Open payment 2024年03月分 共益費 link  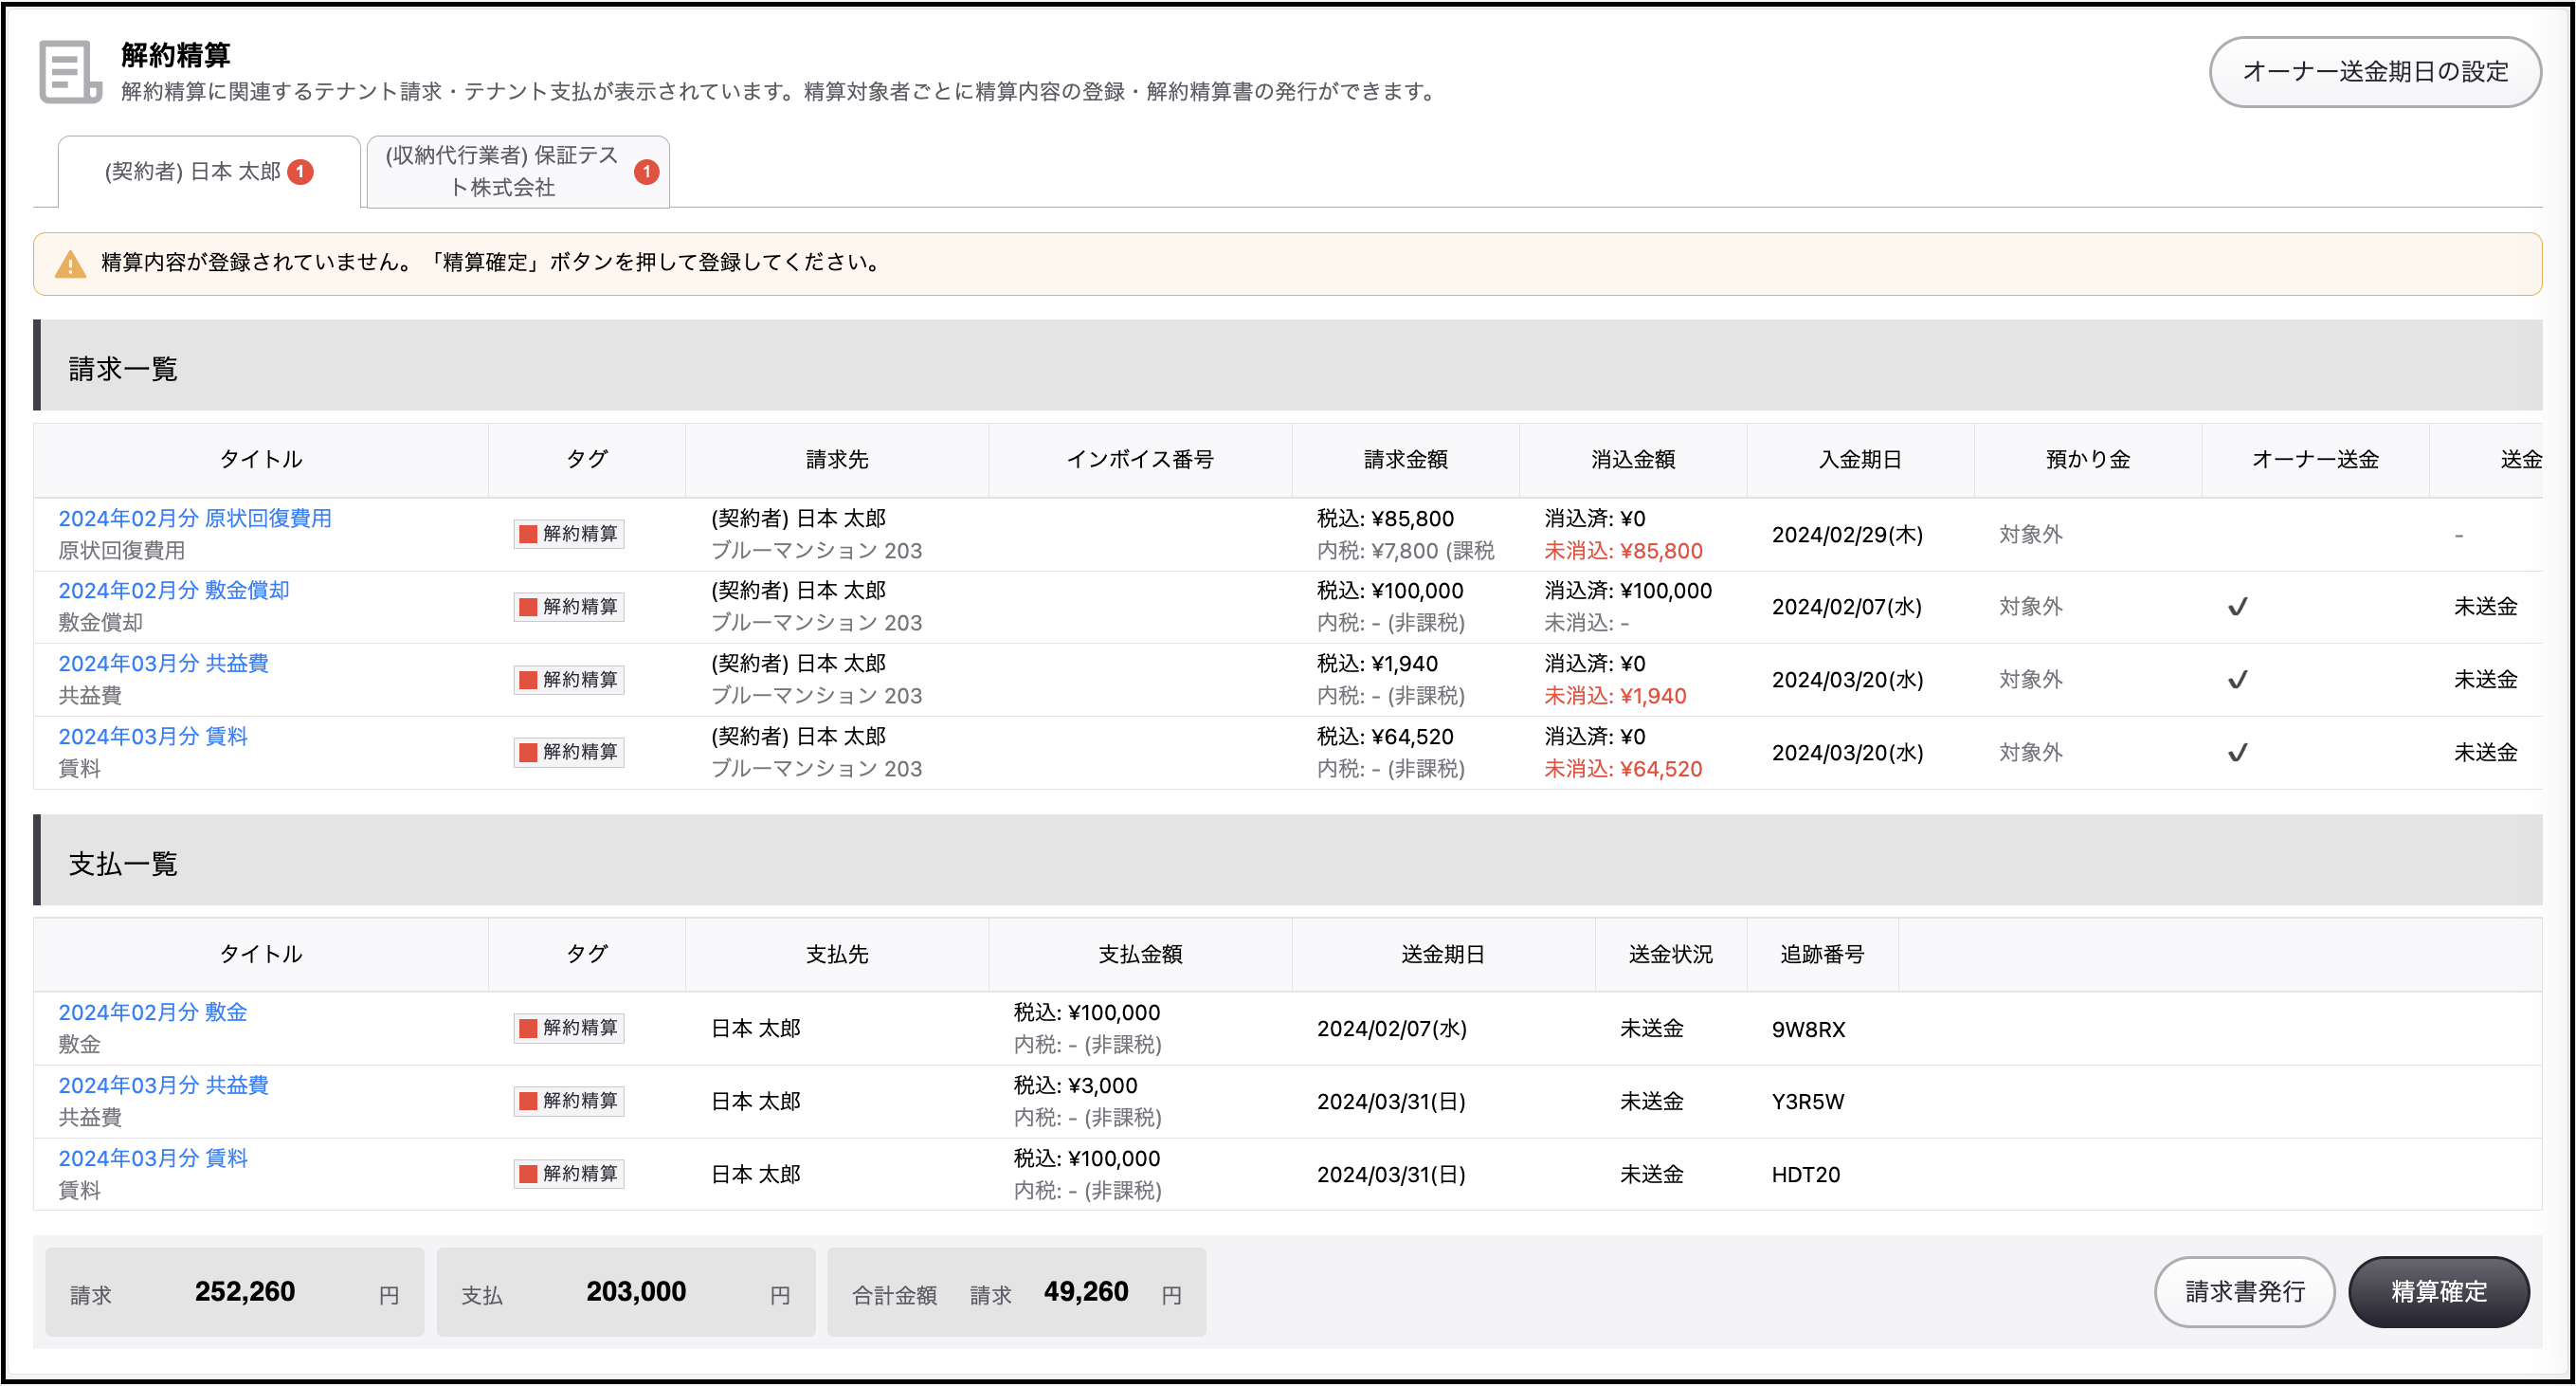[163, 1085]
